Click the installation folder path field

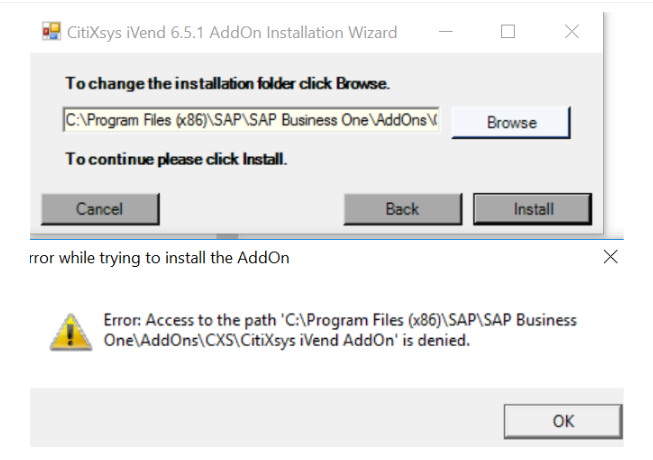[x=251, y=120]
